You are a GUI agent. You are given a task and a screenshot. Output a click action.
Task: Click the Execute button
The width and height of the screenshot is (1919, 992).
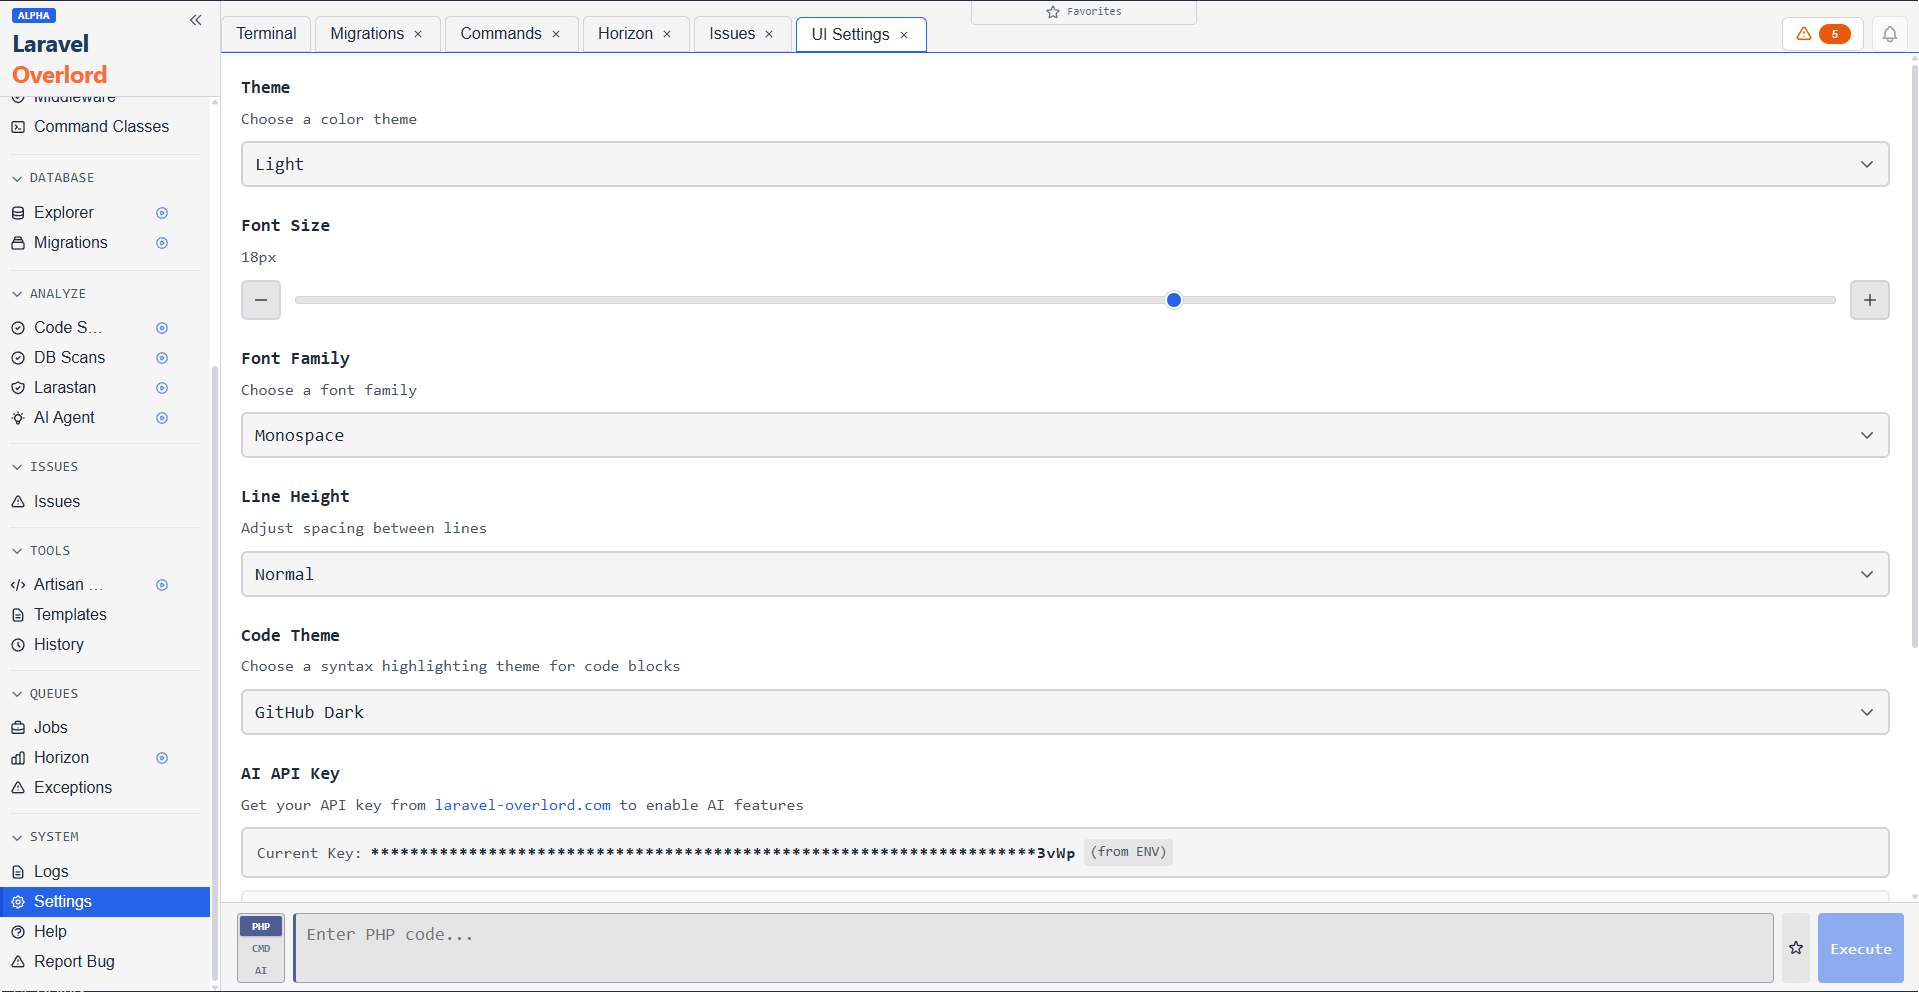[1859, 948]
